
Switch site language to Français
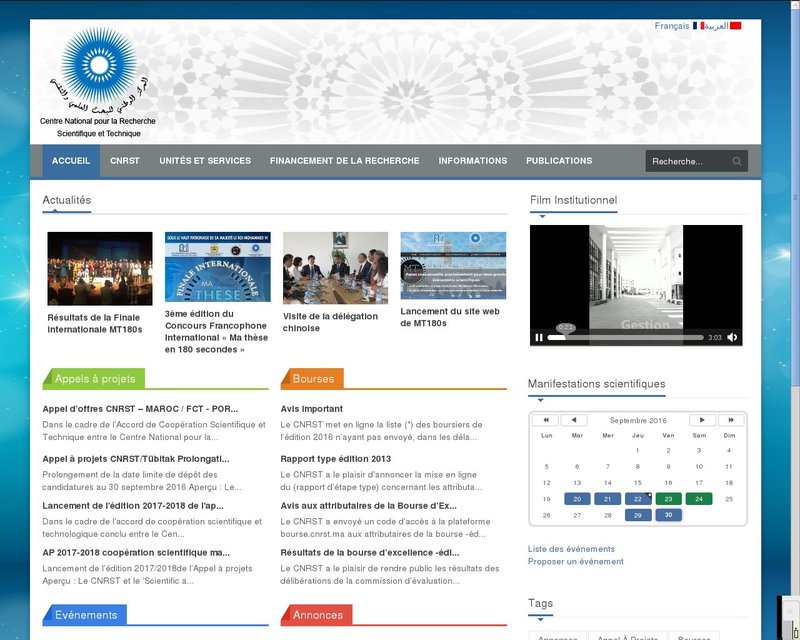[671, 26]
